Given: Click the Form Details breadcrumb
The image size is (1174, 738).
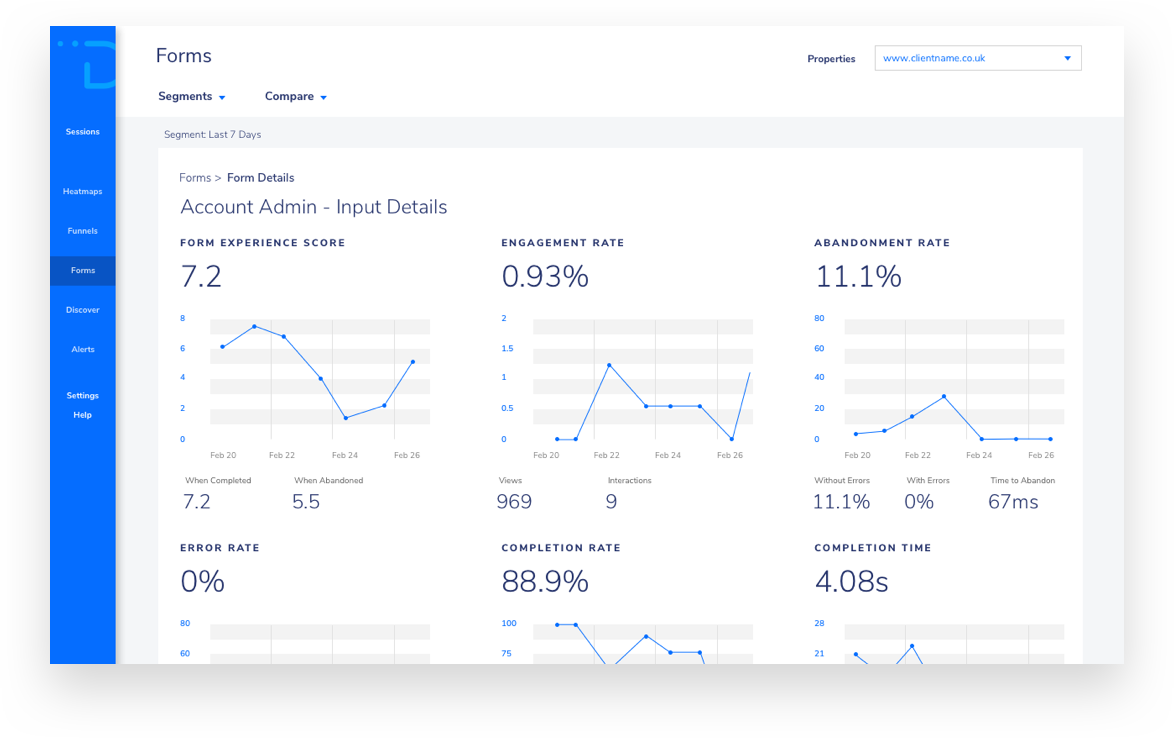Looking at the screenshot, I should [x=261, y=178].
